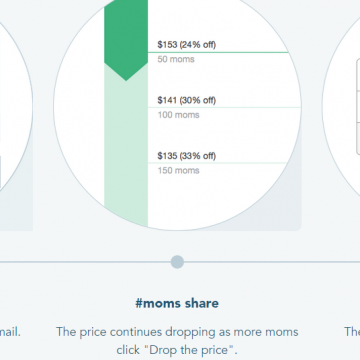Click the divider line under $135 tier
Image resolution: width=360 pixels, height=360 pixels.
pyautogui.click(x=218, y=163)
